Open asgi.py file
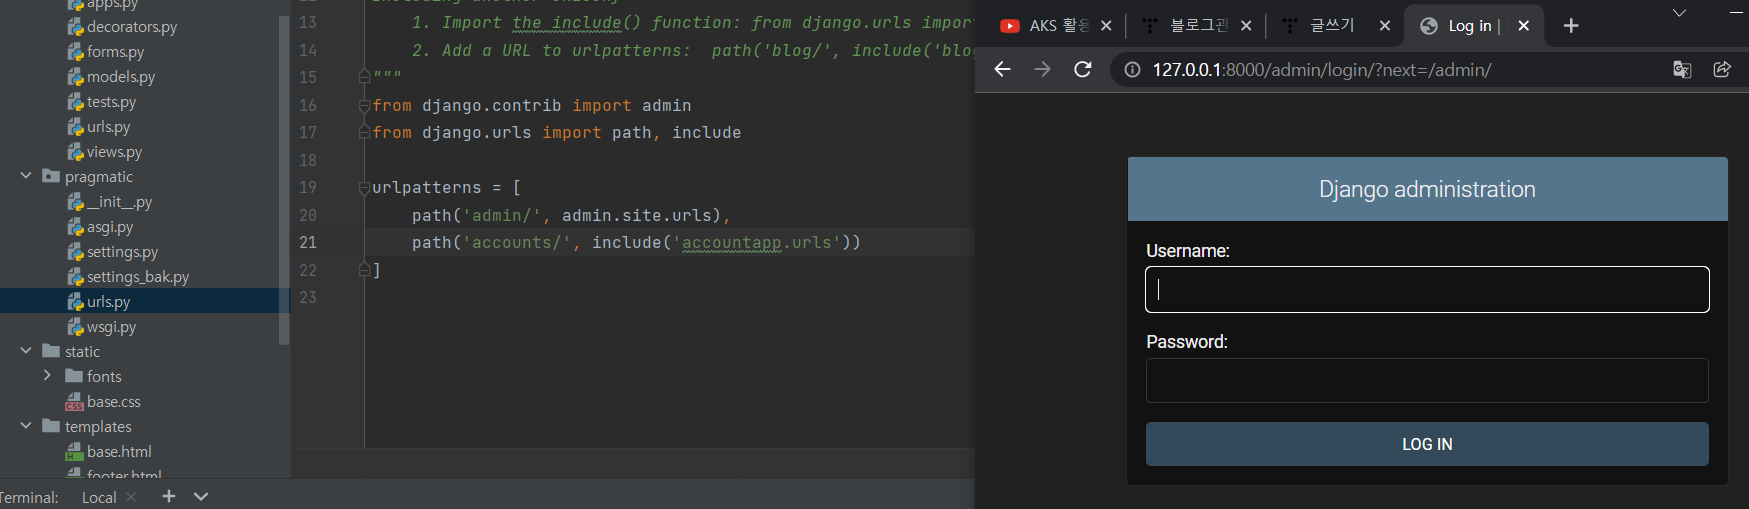 tap(109, 227)
